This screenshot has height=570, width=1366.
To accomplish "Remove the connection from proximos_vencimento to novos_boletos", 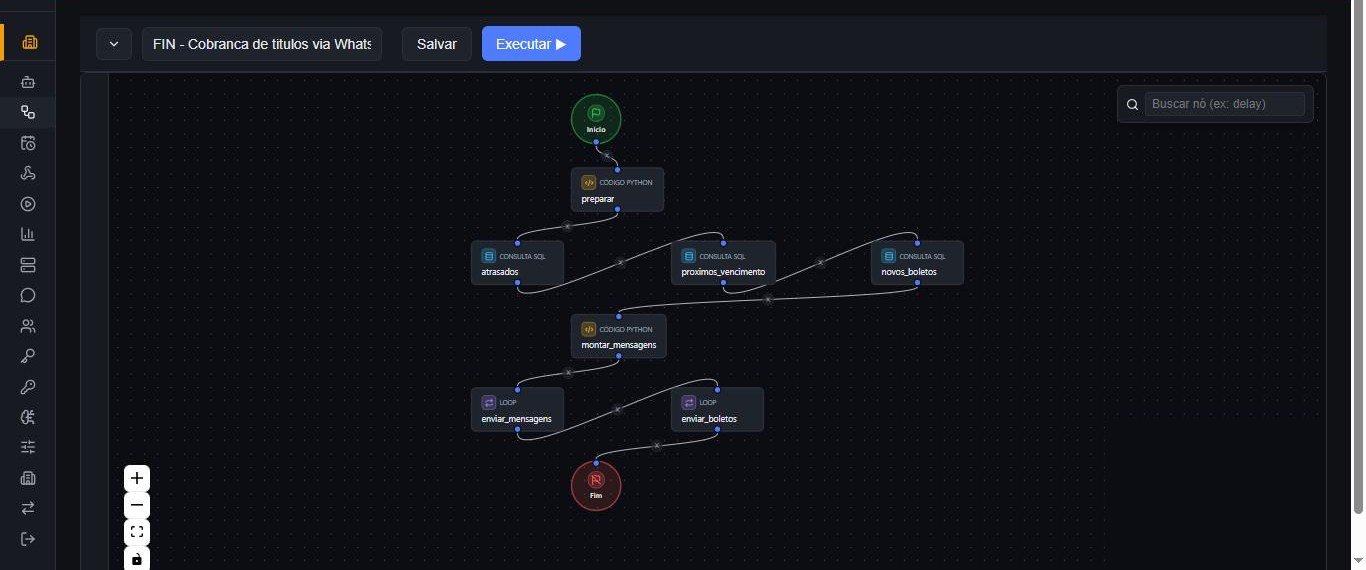I will pos(820,262).
